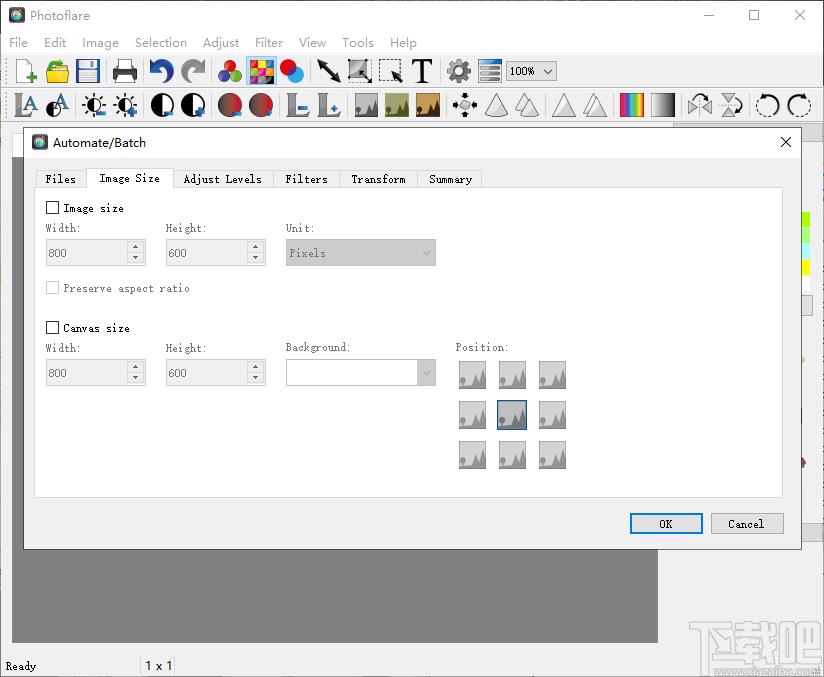Increase Canvas size Width spinner
This screenshot has width=824, height=677.
(x=136, y=366)
